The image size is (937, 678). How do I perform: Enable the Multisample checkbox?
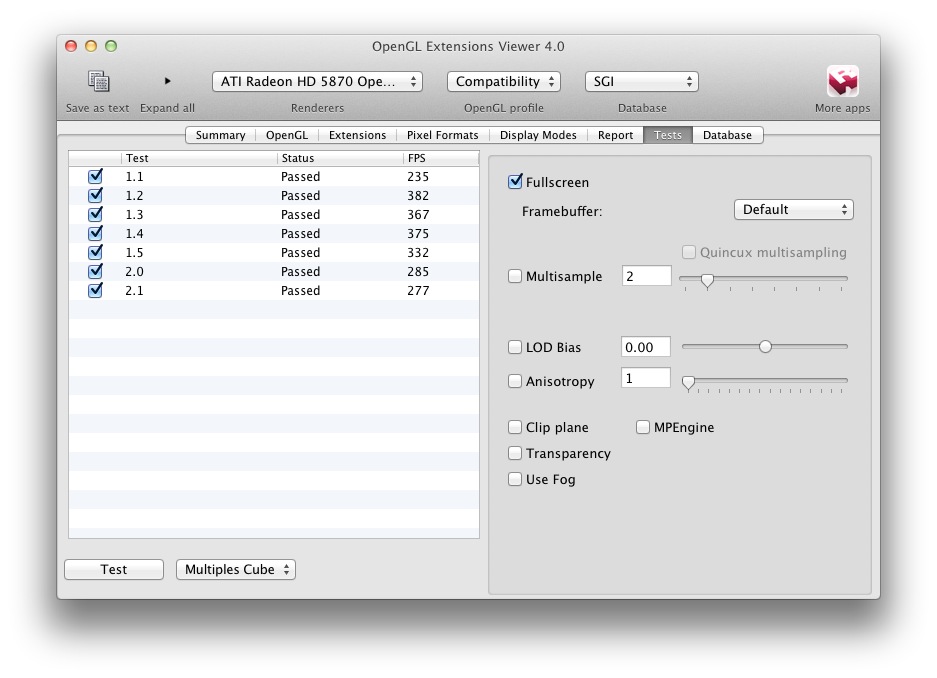[515, 276]
